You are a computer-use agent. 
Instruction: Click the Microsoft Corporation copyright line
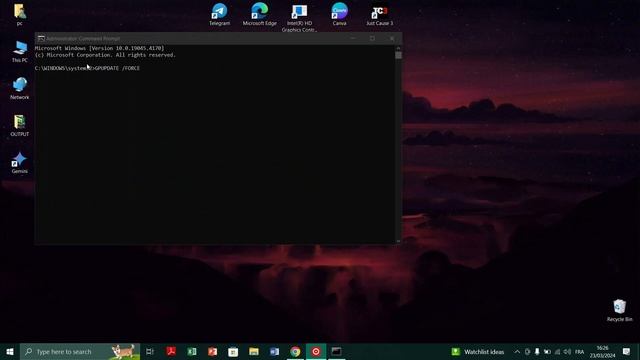tap(105, 55)
